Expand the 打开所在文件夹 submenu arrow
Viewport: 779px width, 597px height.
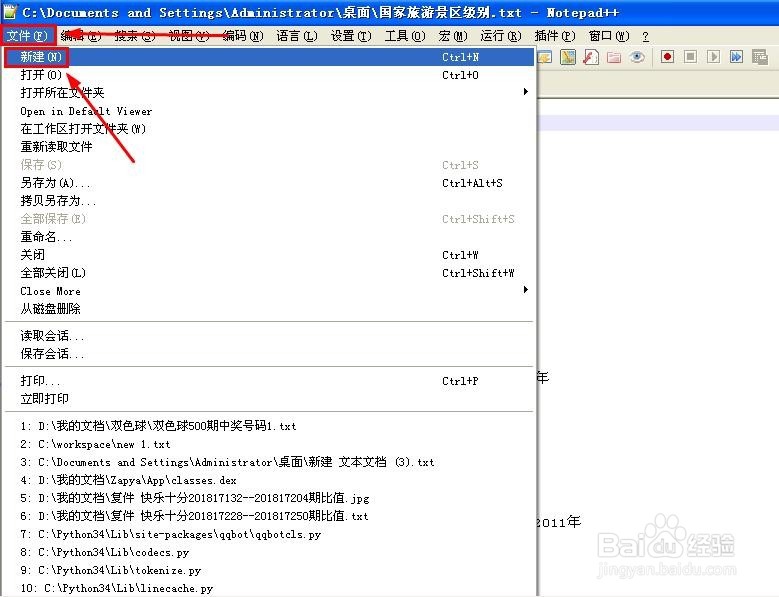coord(526,92)
